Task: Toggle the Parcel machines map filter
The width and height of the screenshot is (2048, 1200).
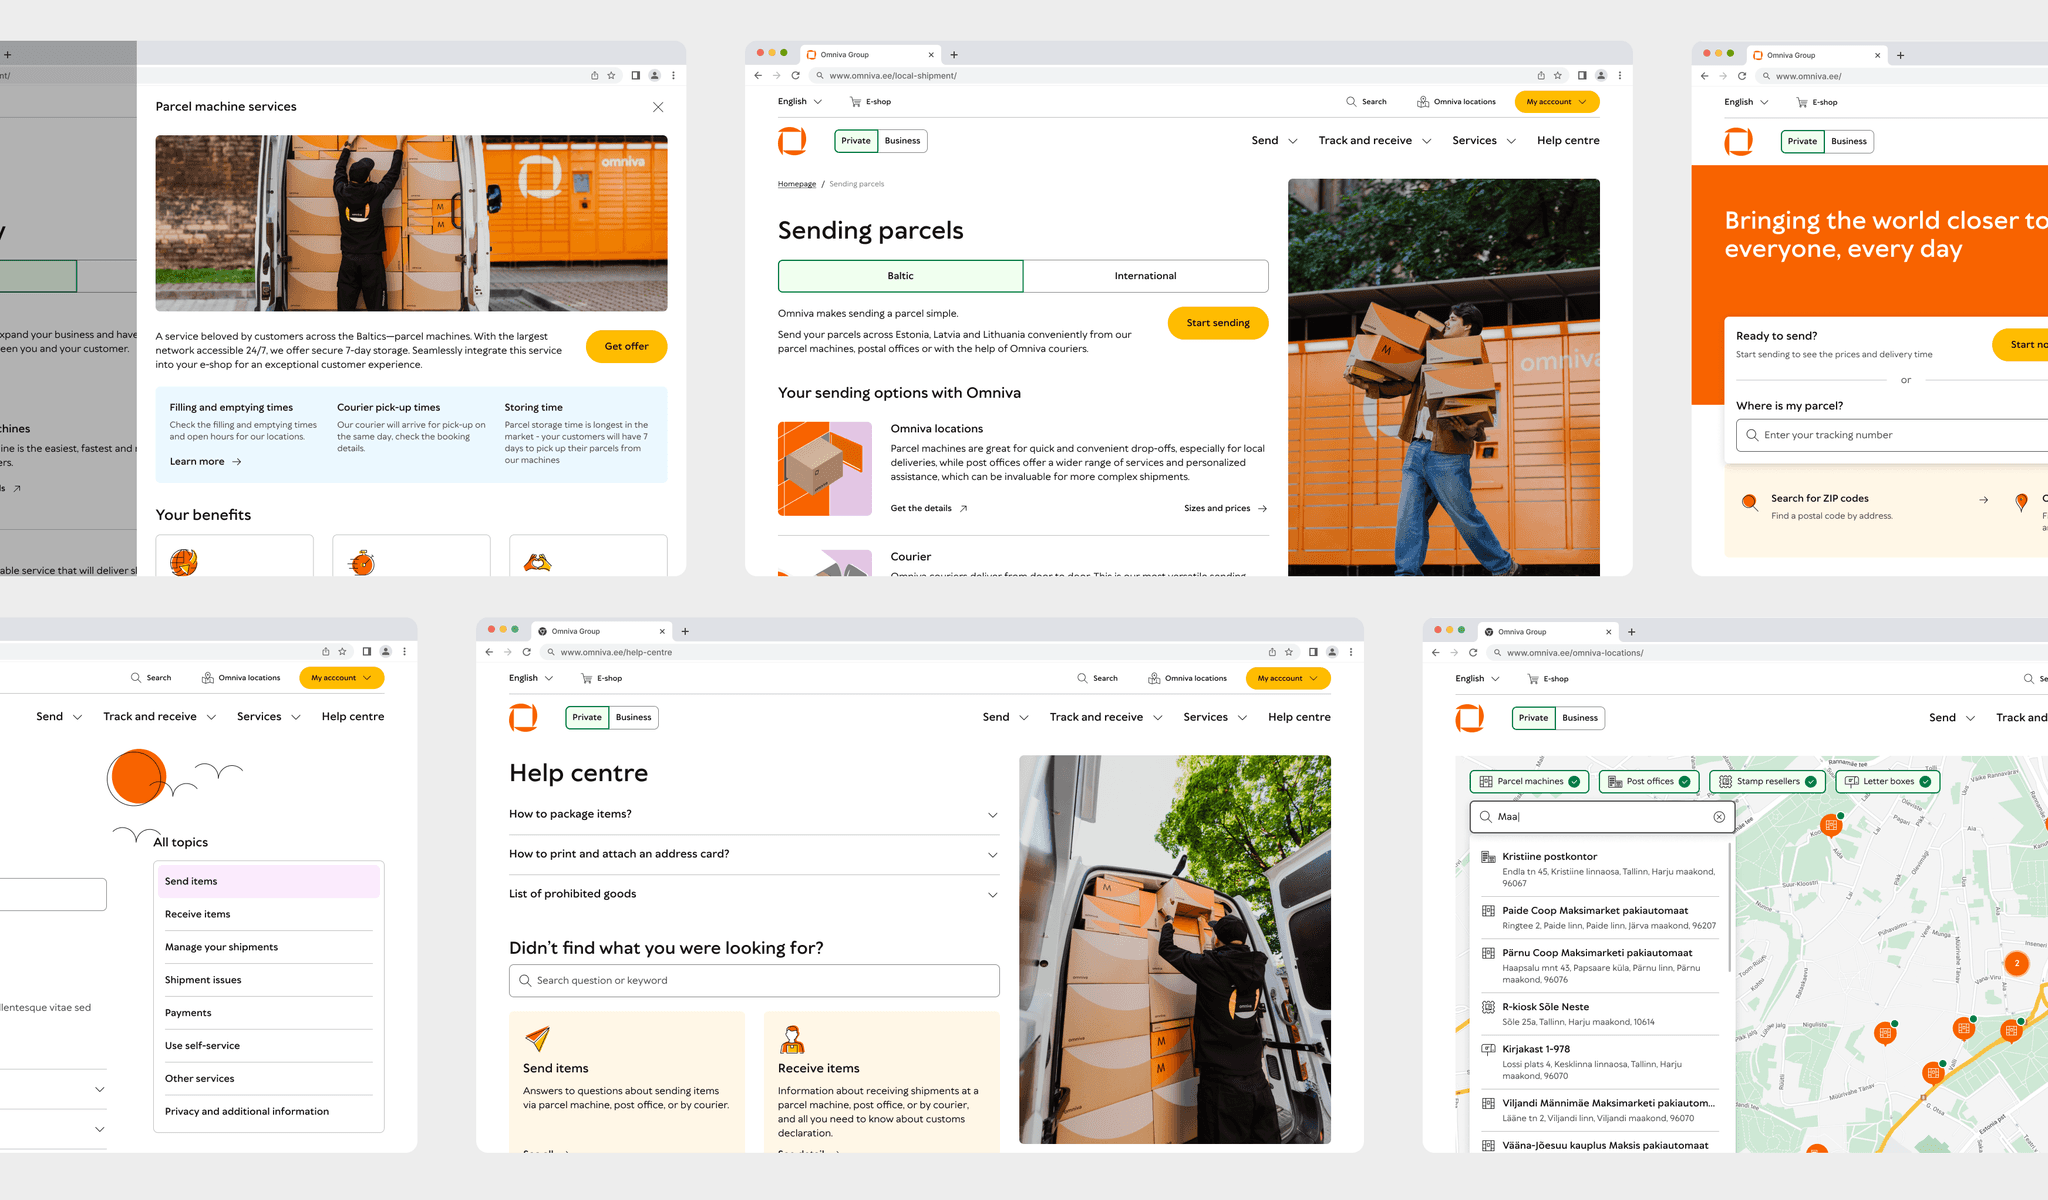Action: click(1529, 781)
